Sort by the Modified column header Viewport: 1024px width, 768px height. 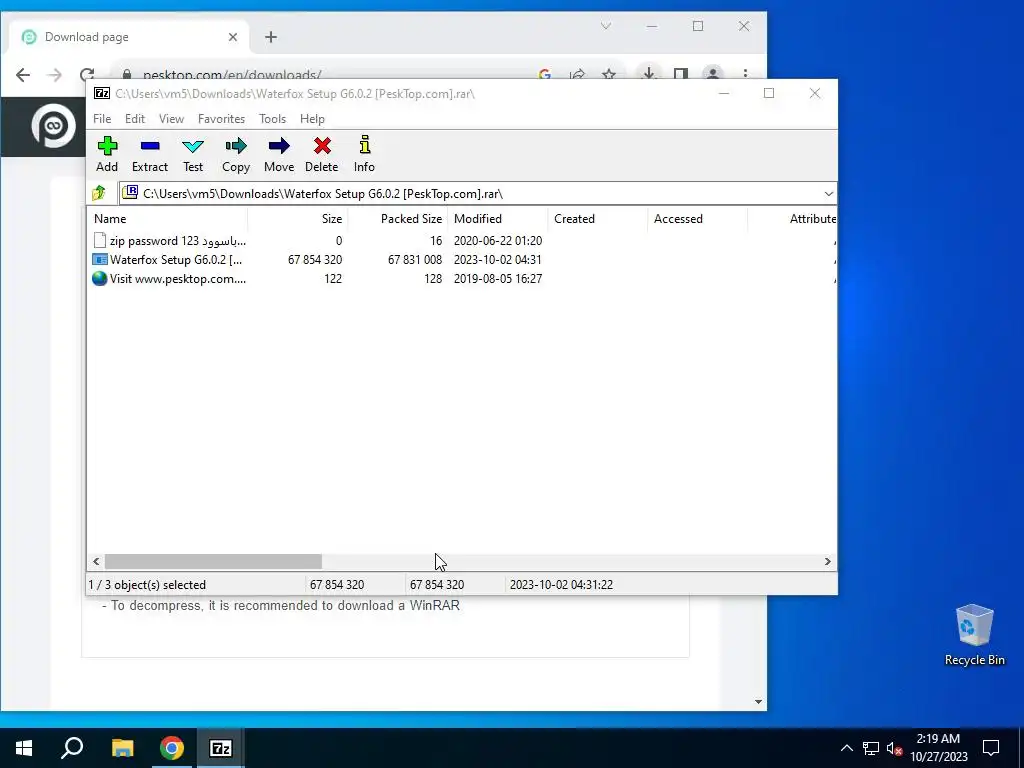[498, 219]
